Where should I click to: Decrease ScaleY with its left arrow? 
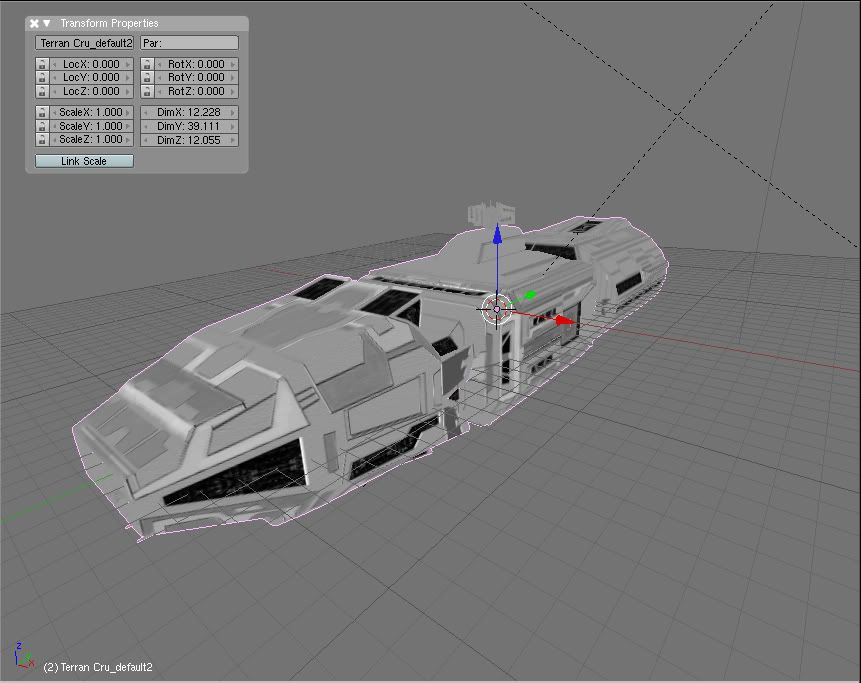point(54,126)
